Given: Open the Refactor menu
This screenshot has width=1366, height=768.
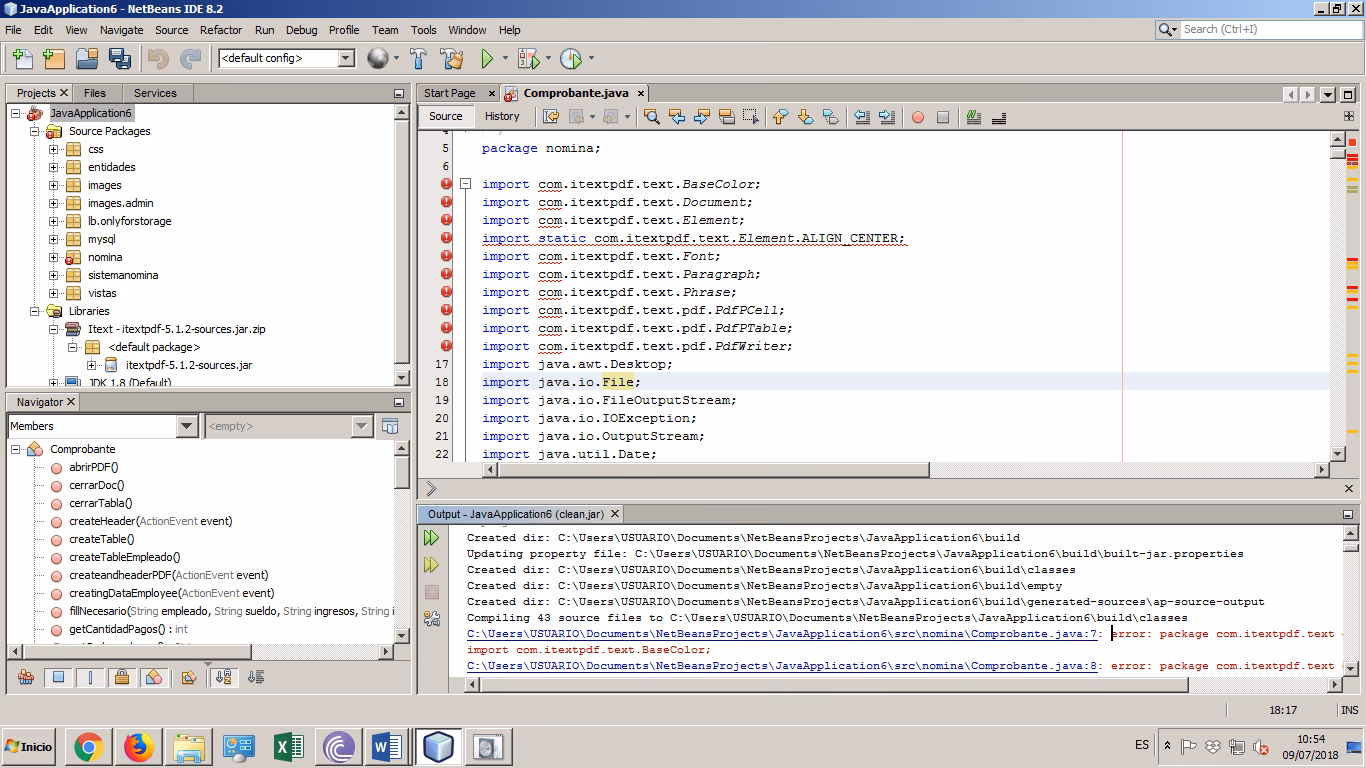Looking at the screenshot, I should pyautogui.click(x=220, y=30).
